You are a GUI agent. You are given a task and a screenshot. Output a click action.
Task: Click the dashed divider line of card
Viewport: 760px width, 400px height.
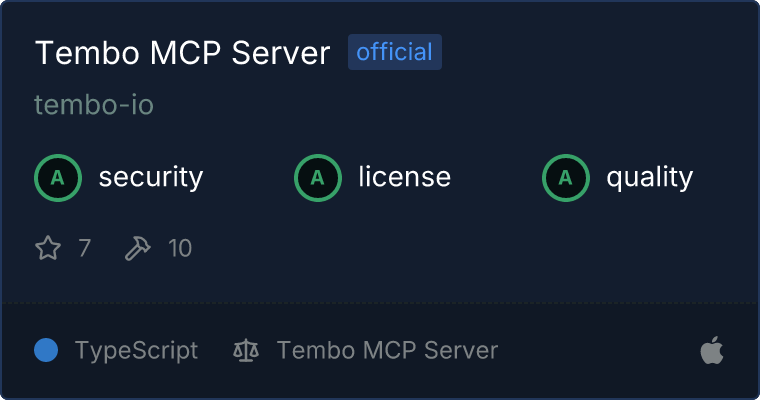(380, 303)
